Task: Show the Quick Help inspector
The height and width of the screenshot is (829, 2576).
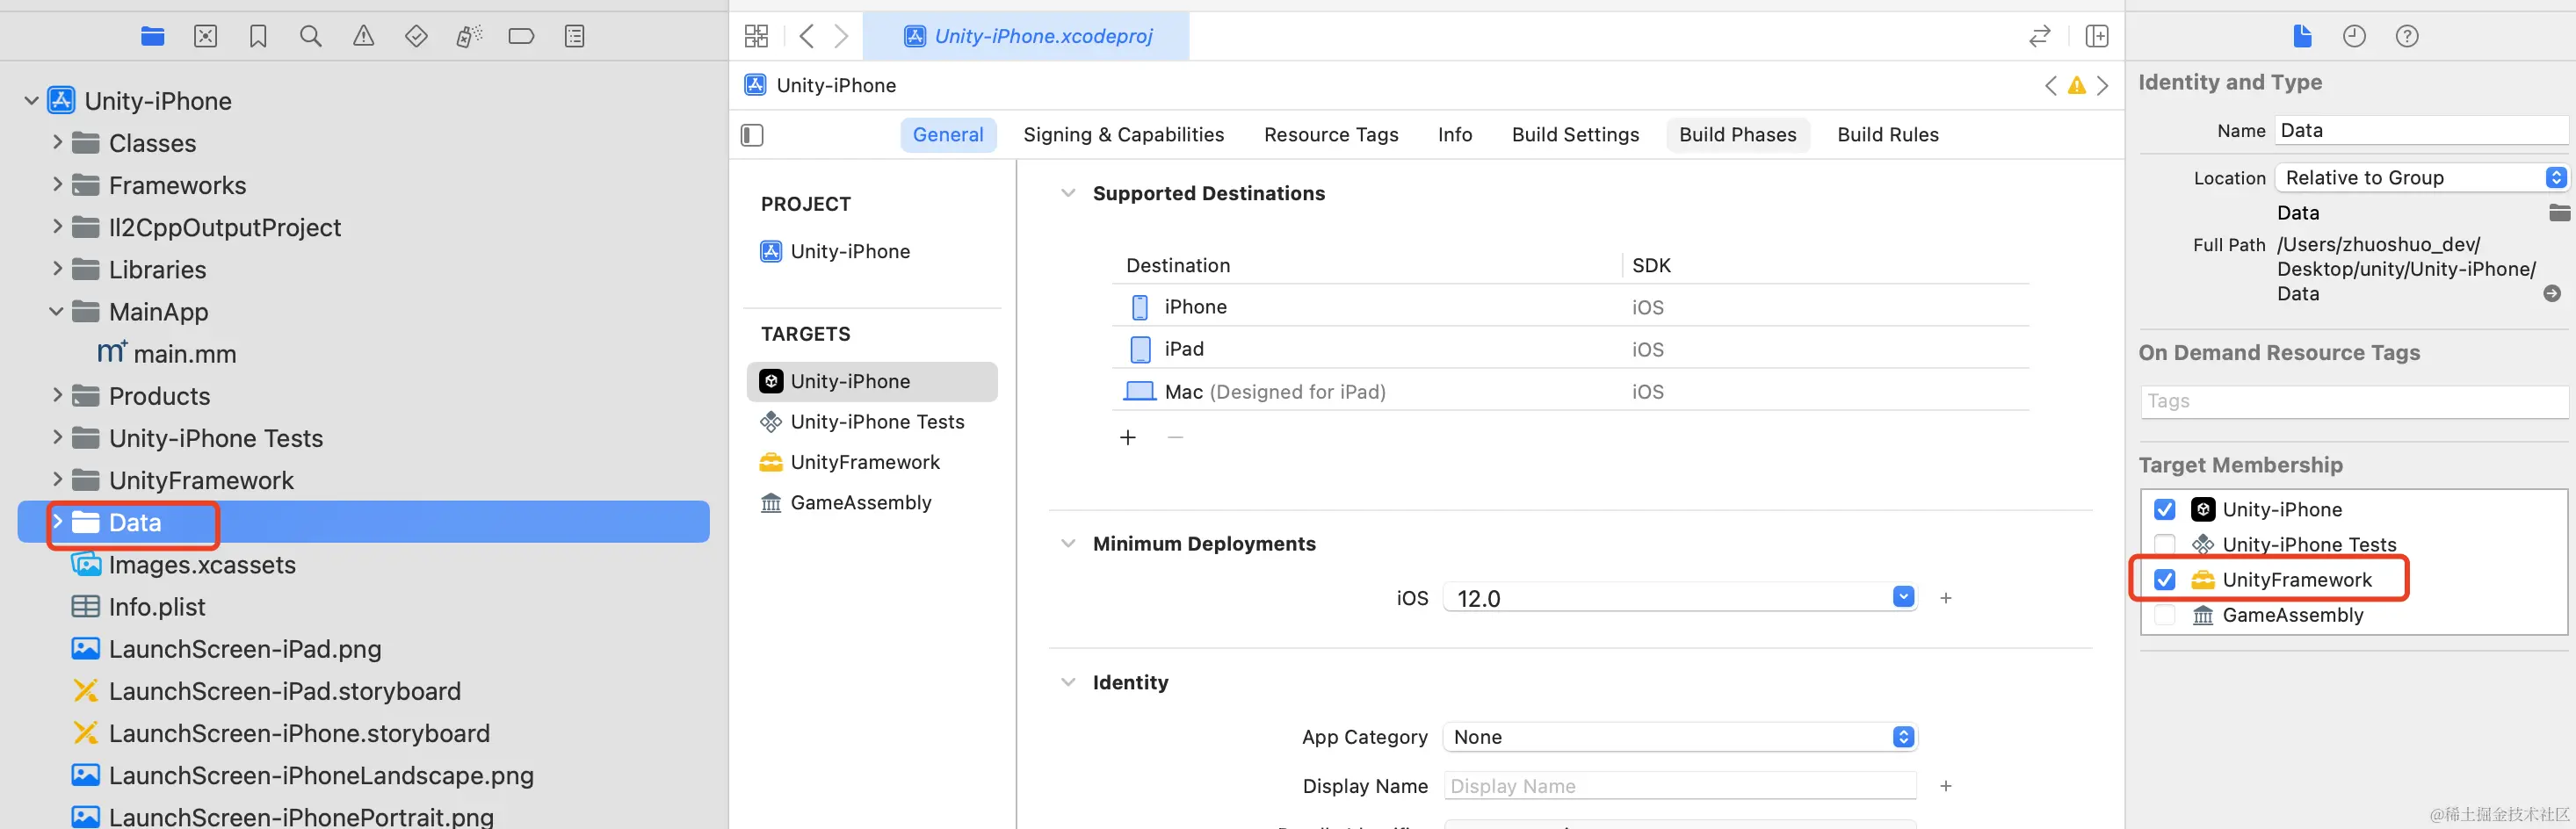Action: tap(2407, 37)
